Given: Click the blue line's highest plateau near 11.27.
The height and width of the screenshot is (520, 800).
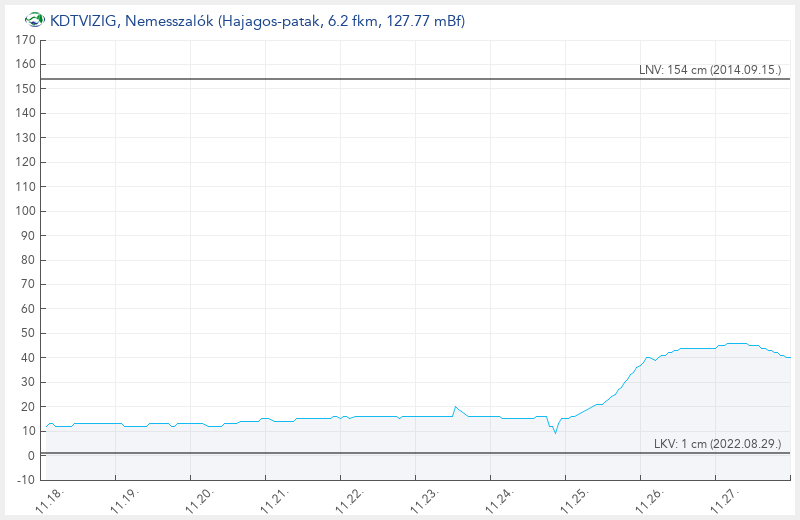Looking at the screenshot, I should click(735, 343).
